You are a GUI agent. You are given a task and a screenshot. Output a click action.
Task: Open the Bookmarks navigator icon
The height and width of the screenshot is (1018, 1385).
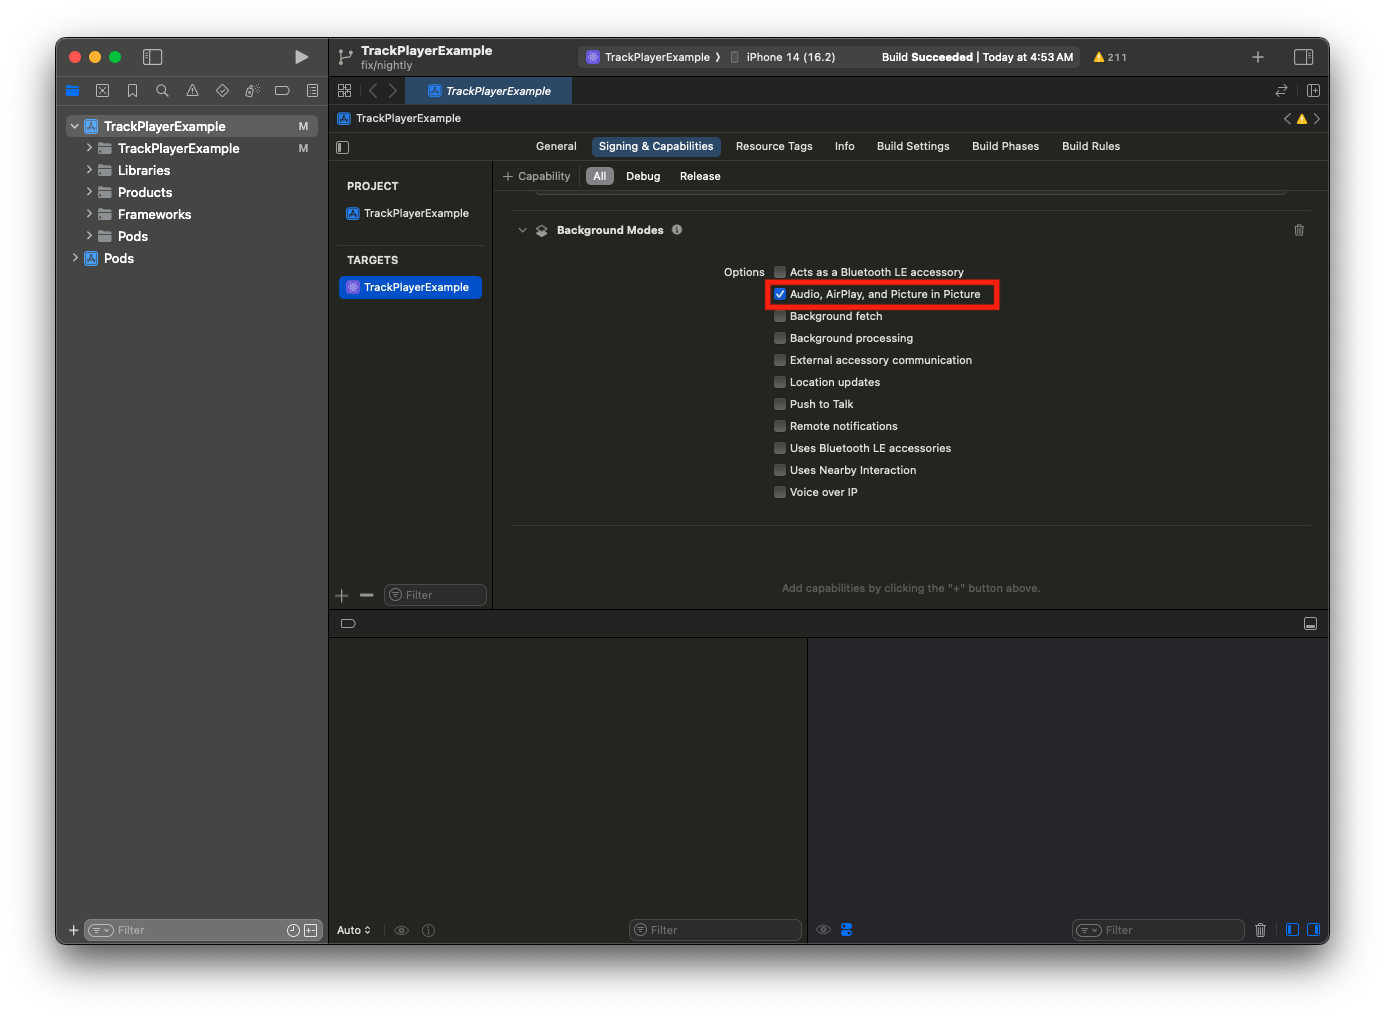tap(132, 90)
